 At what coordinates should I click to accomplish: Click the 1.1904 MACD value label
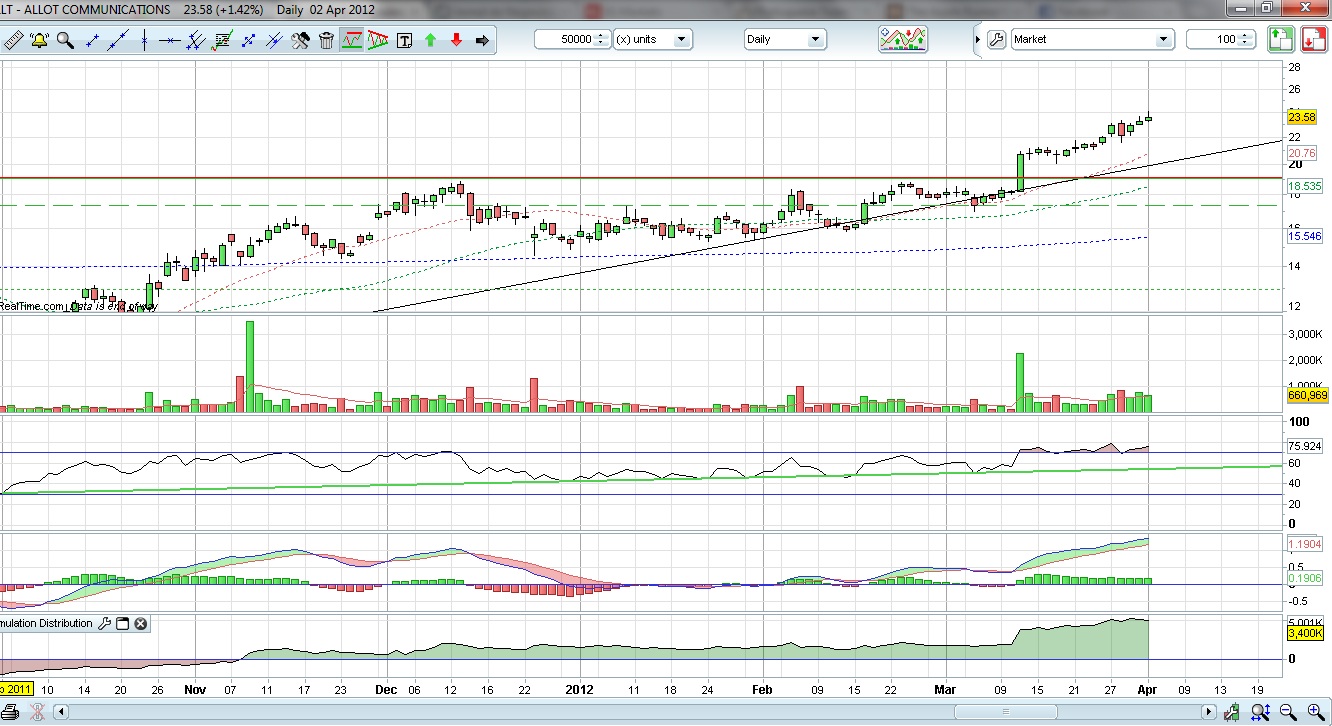click(x=1304, y=544)
